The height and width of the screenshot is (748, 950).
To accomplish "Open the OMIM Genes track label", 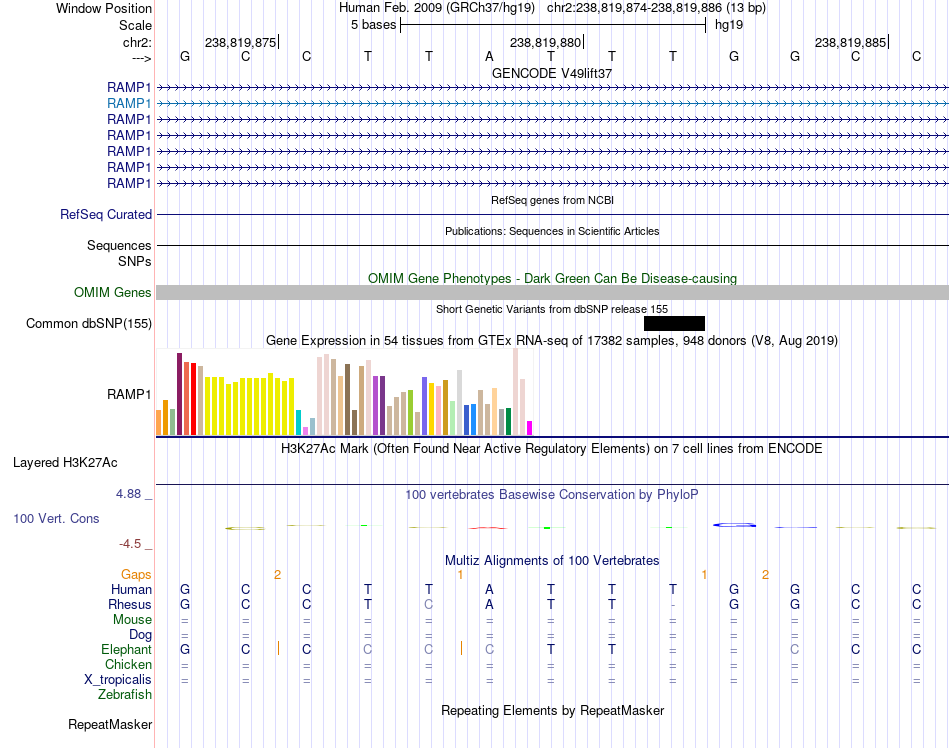I will click(112, 293).
